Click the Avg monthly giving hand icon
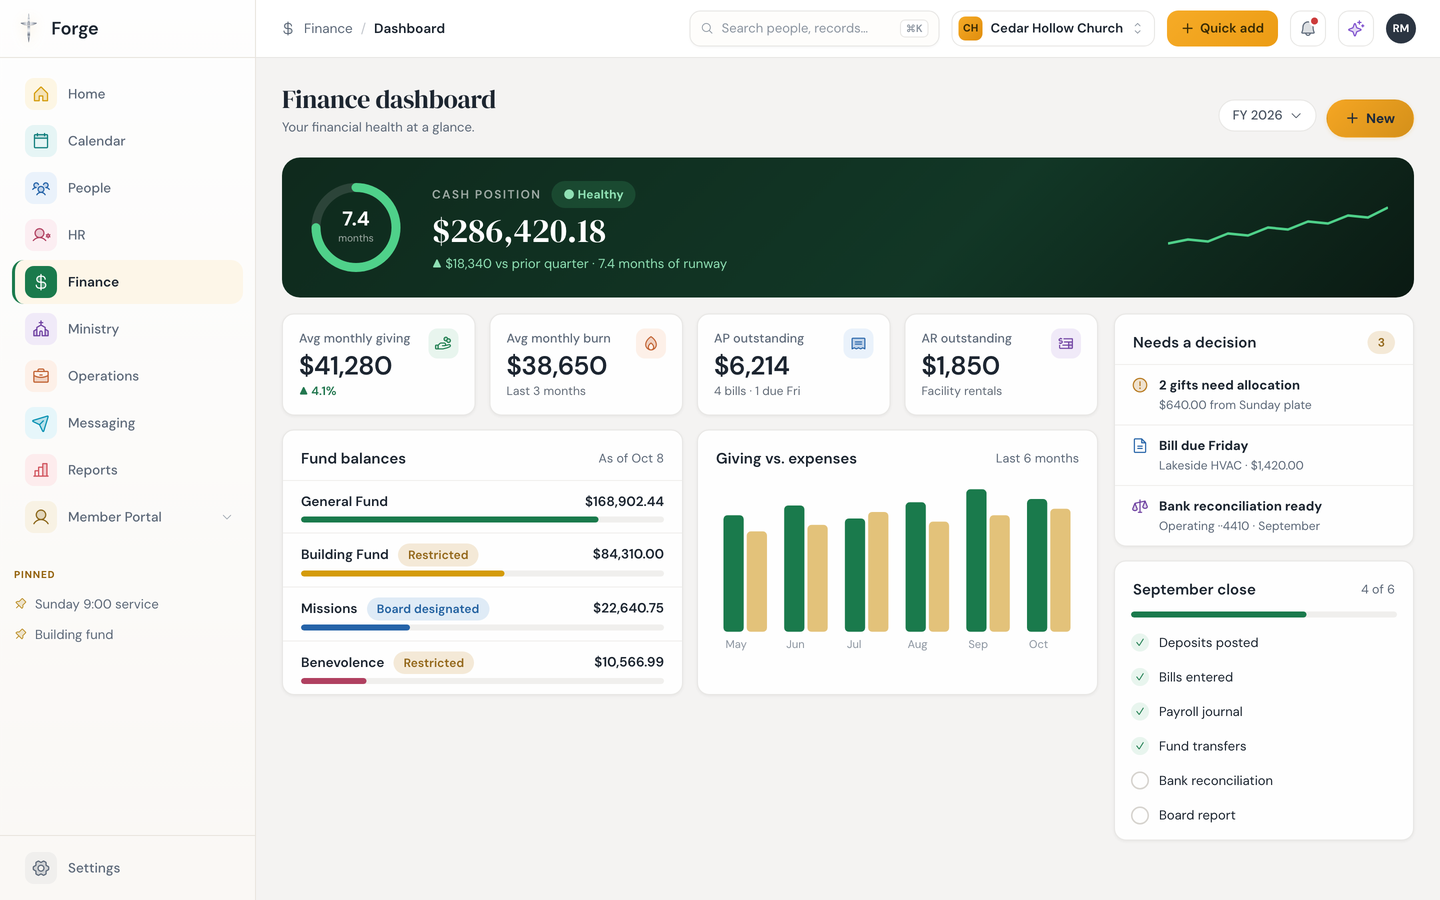 (x=443, y=344)
